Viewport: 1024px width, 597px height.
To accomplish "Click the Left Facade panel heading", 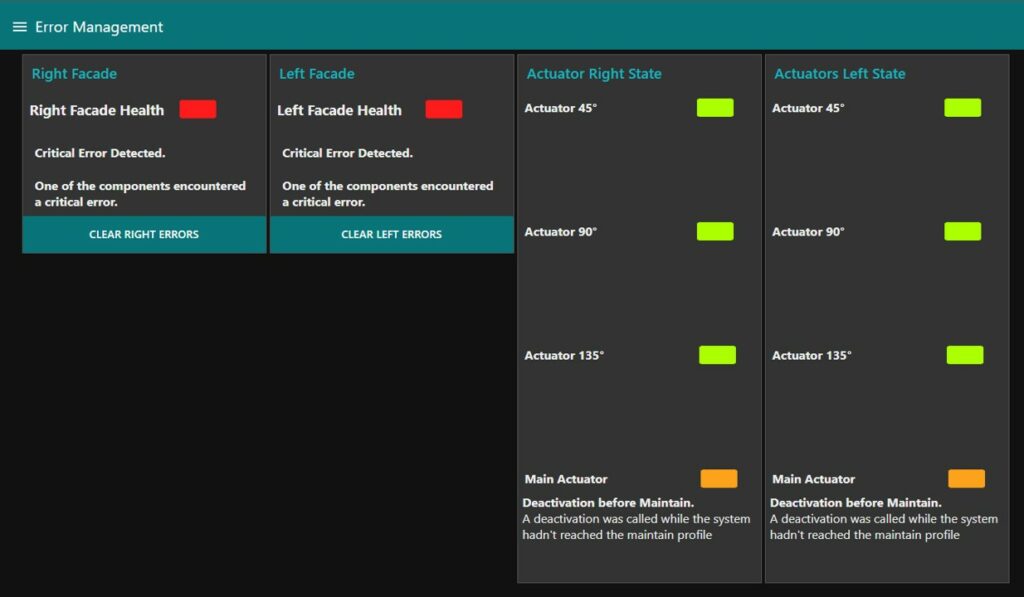I will pos(317,74).
